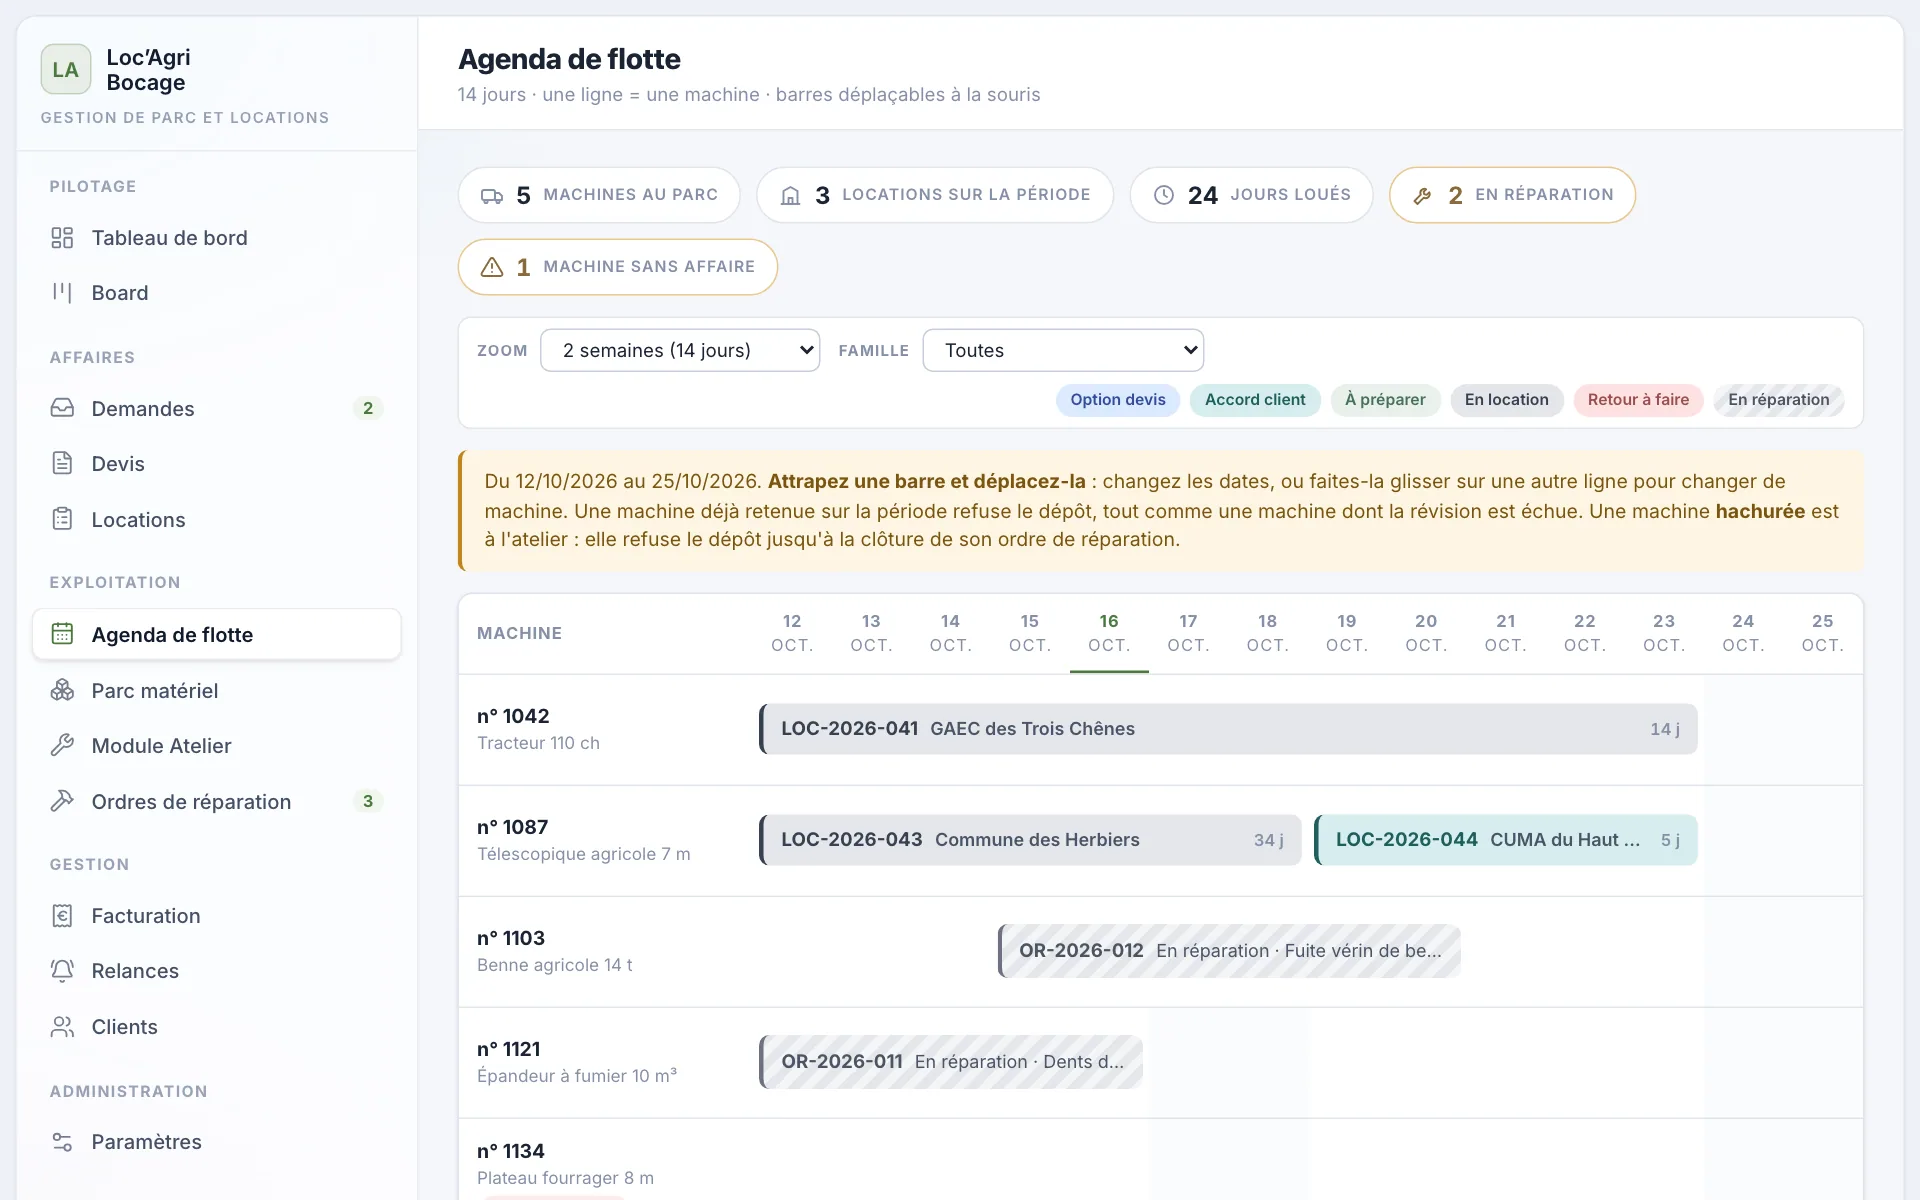Screen dimensions: 1920x1200
Task: Open the Famille dropdown set to Toutes
Action: click(1063, 350)
